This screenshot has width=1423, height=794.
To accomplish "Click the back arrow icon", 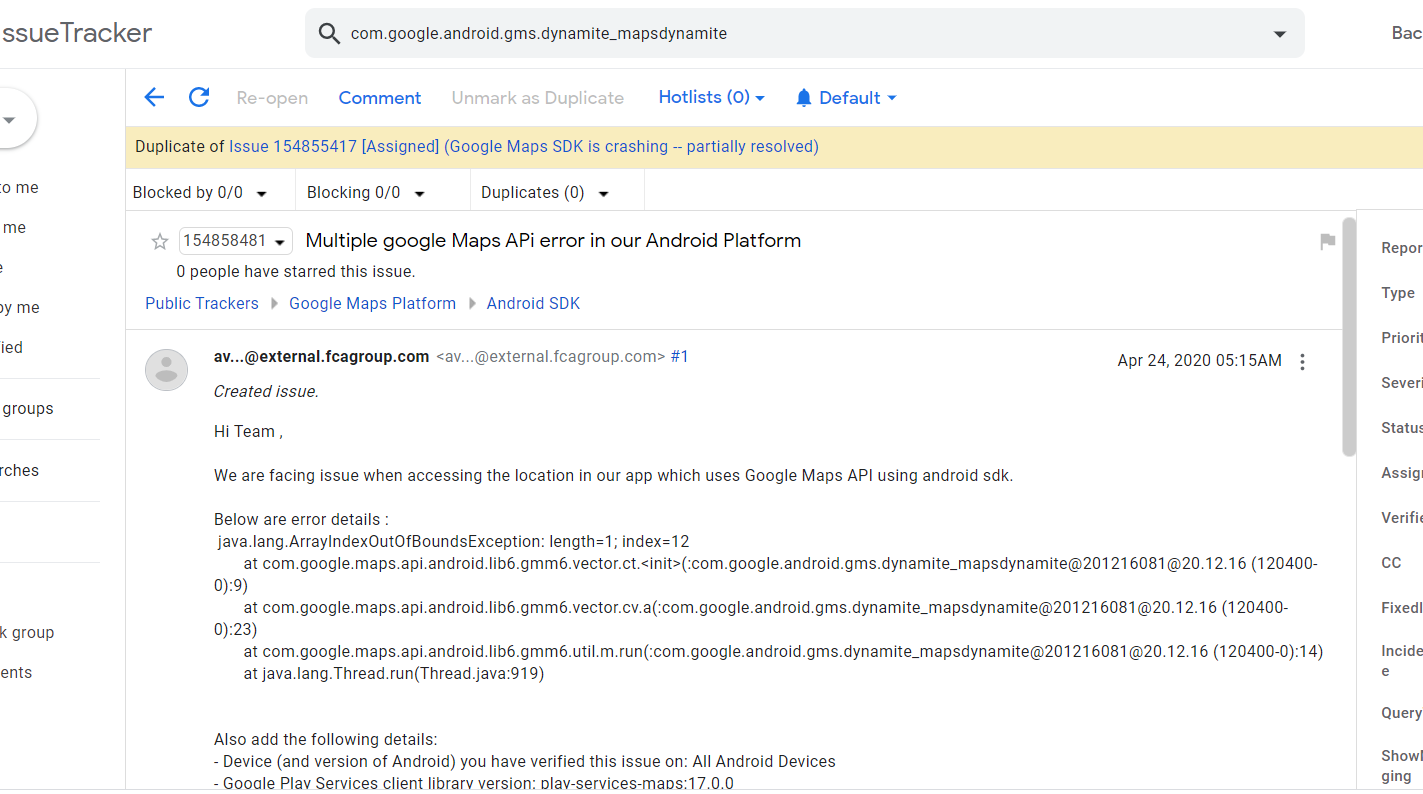I will click(154, 97).
